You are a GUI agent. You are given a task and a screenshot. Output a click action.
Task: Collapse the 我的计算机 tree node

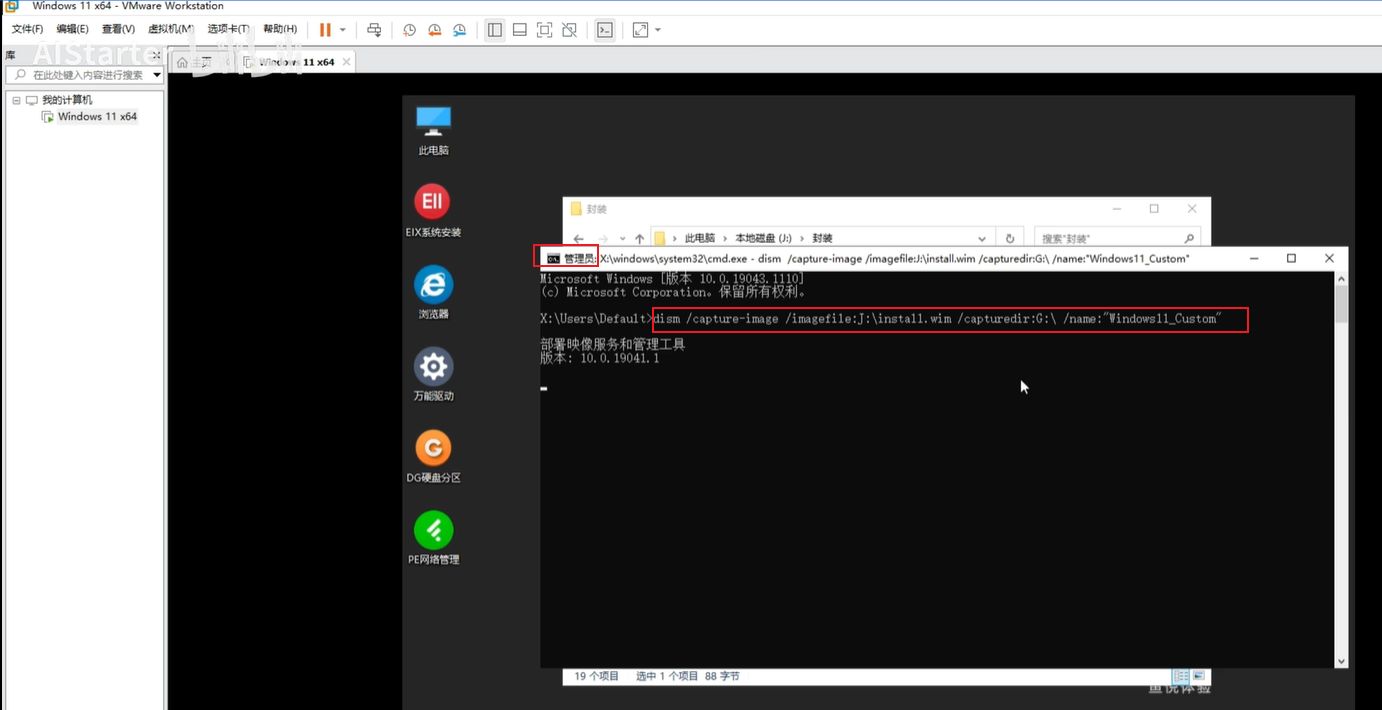point(17,100)
